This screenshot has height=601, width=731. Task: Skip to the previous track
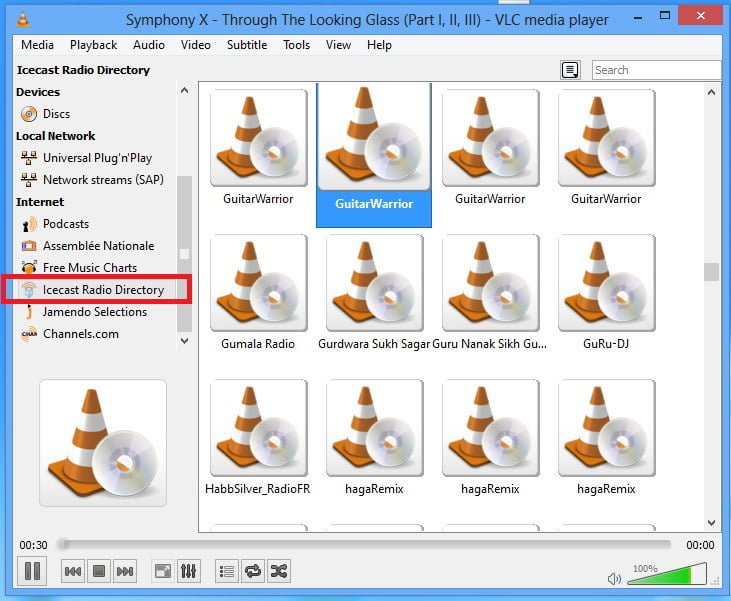73,571
